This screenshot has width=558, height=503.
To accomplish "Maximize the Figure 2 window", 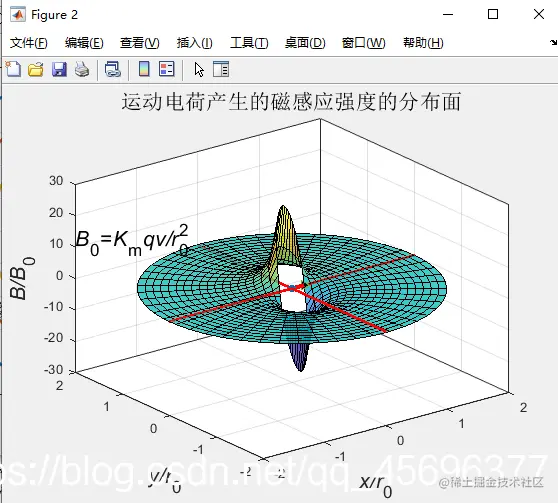I will coord(493,14).
